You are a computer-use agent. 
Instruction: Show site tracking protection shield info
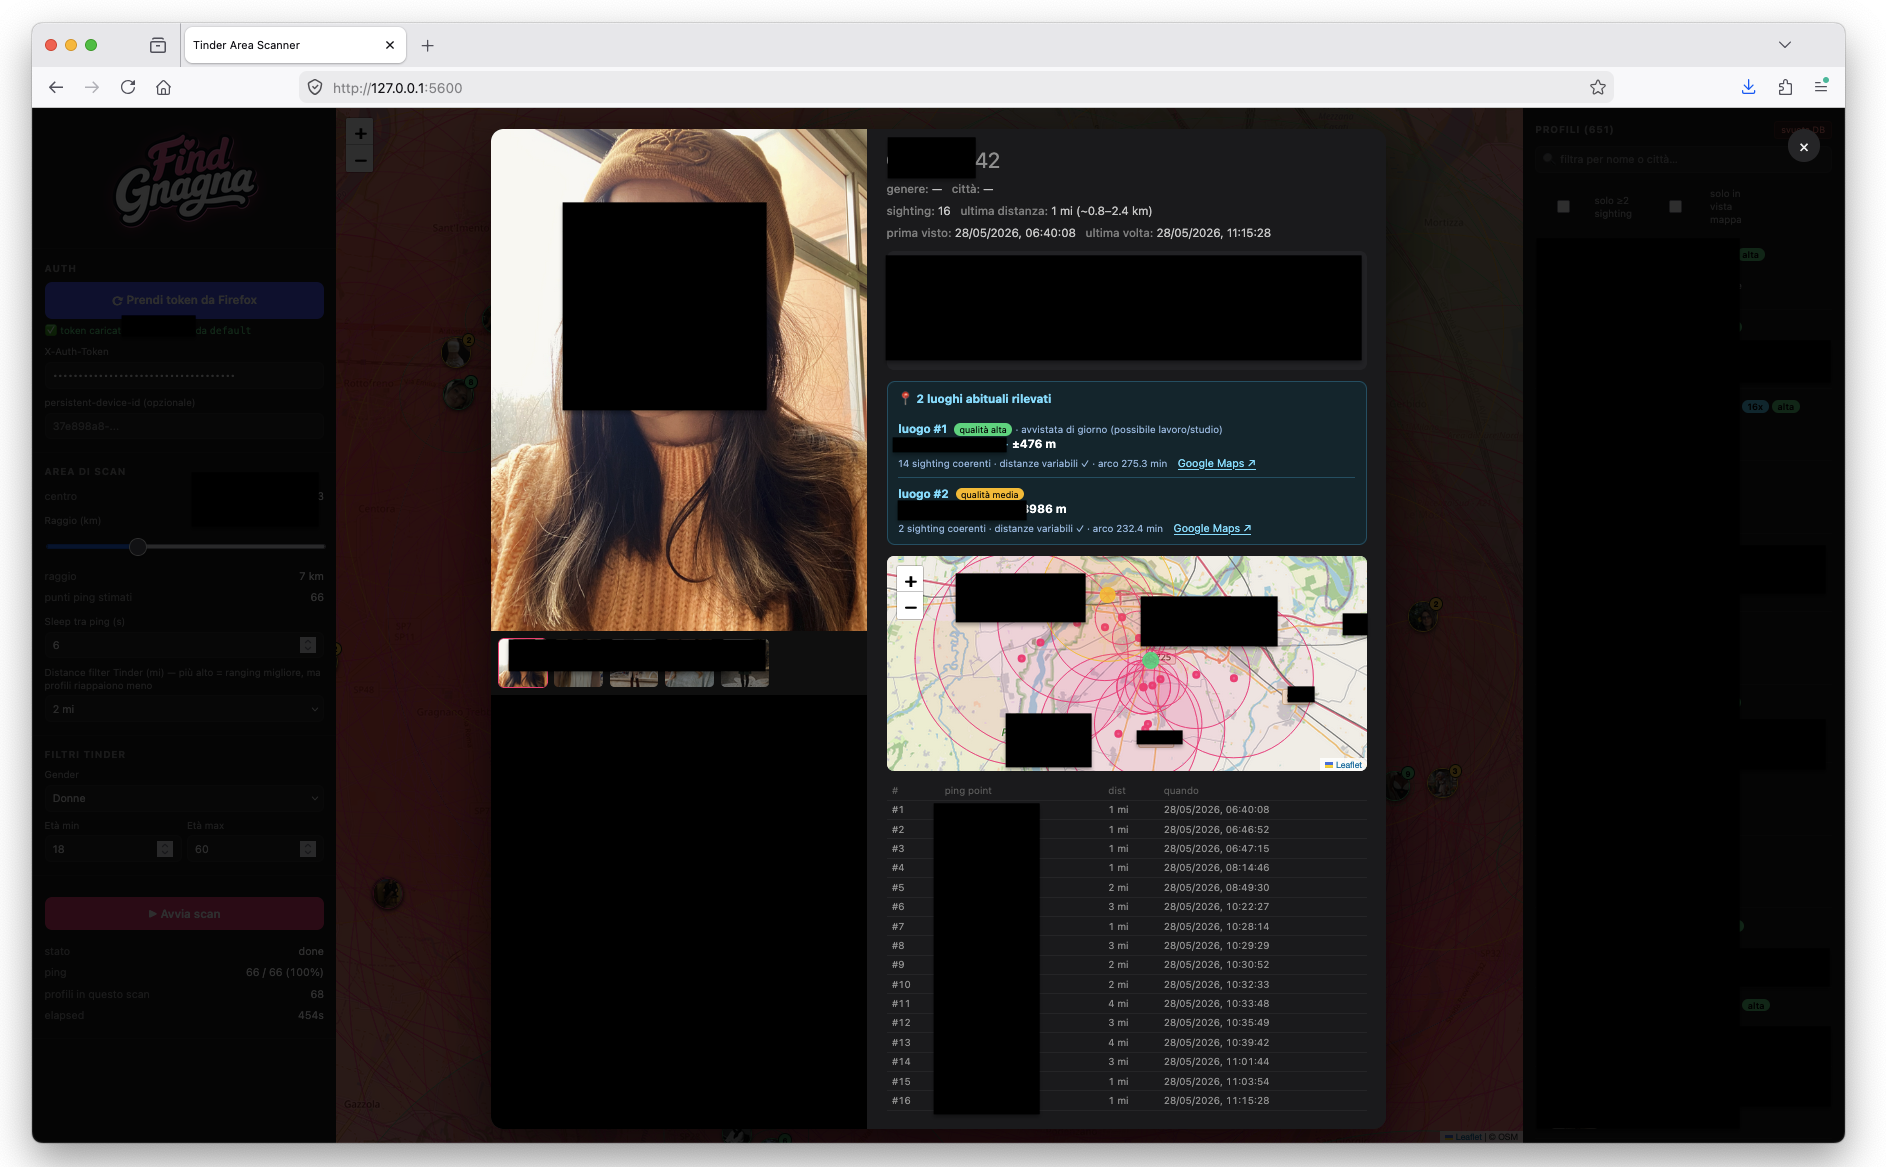point(315,87)
